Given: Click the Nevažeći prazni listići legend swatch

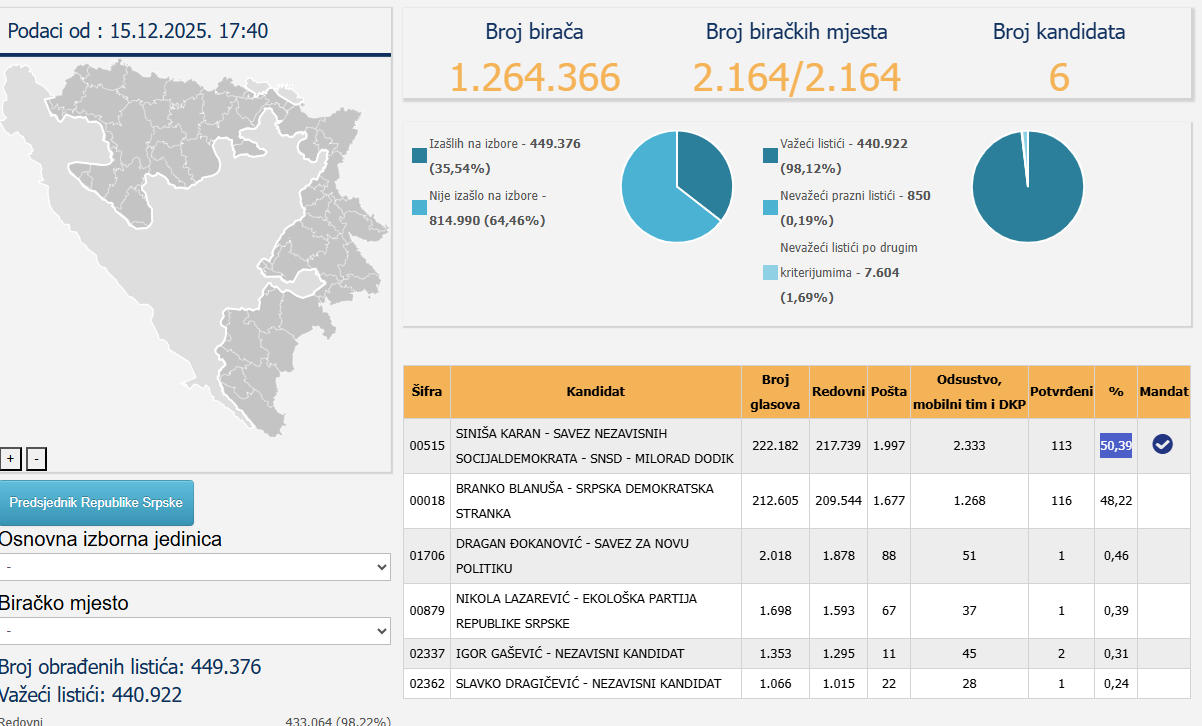Looking at the screenshot, I should 770,208.
